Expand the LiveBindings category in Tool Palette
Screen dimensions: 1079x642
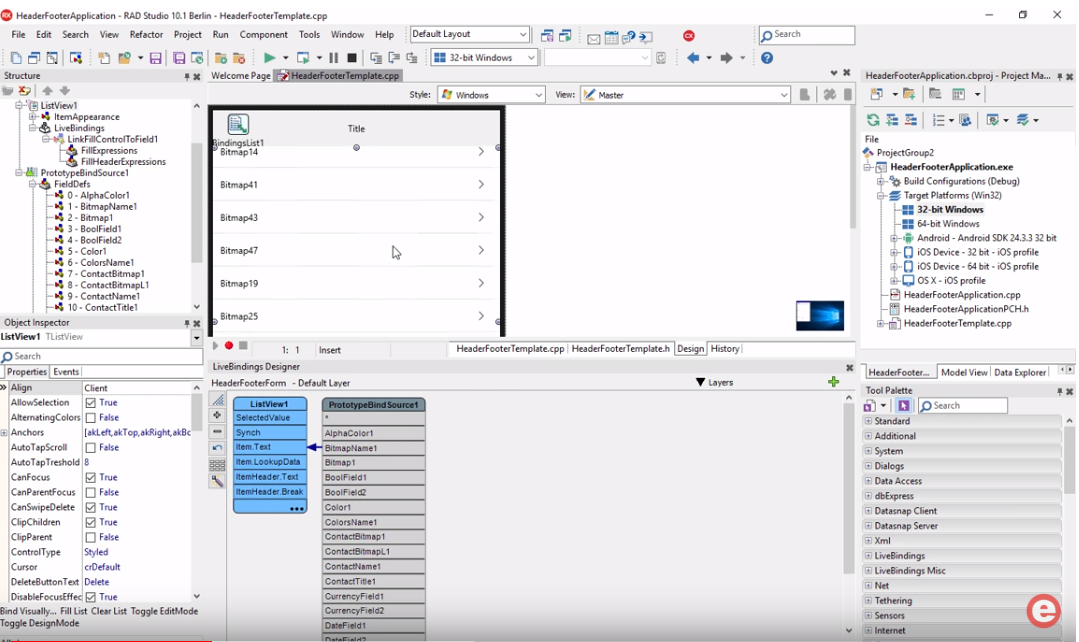[x=868, y=556]
